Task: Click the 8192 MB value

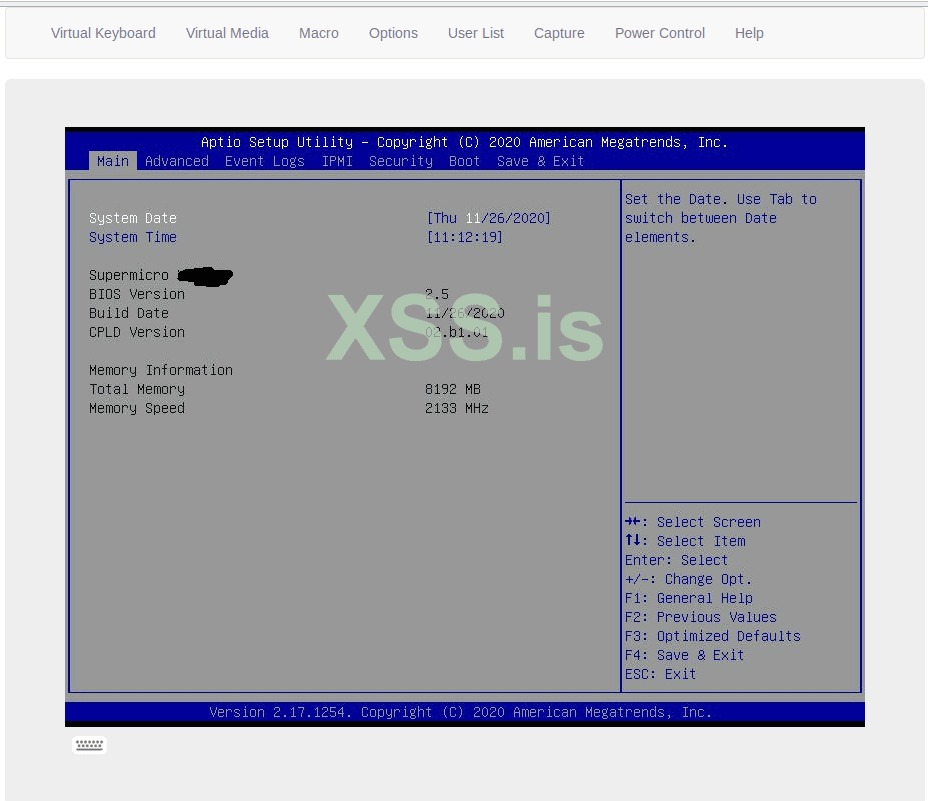Action: tap(453, 389)
